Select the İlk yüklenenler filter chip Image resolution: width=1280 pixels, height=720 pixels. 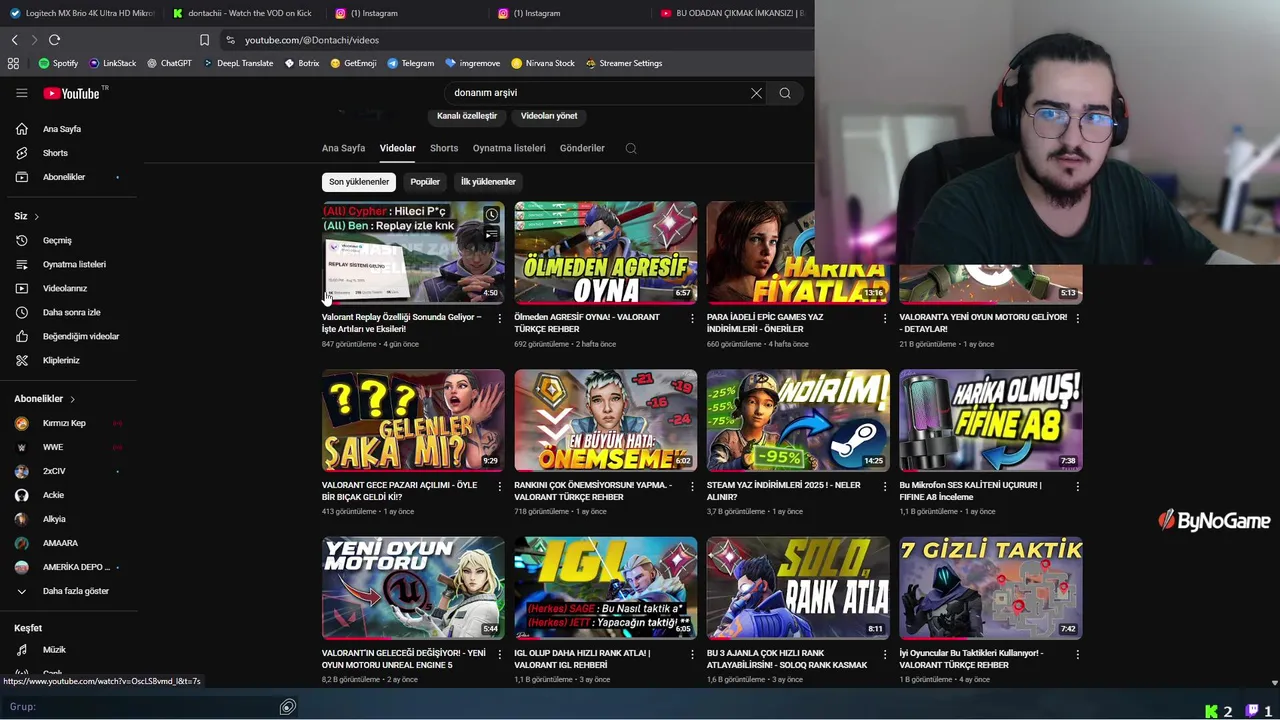[488, 182]
